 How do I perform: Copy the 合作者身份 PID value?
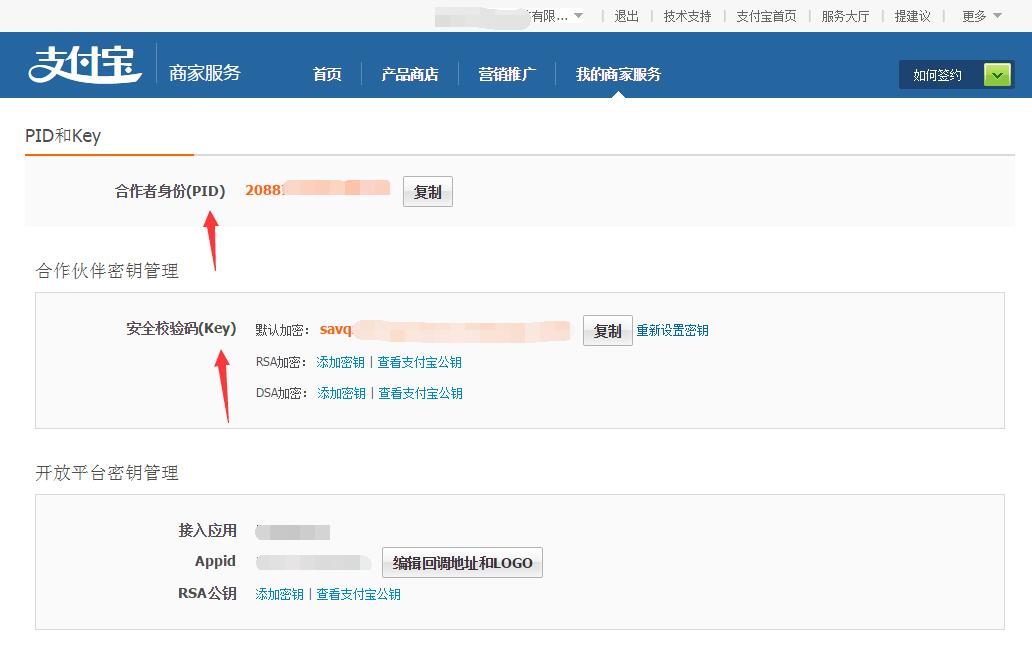click(x=427, y=192)
